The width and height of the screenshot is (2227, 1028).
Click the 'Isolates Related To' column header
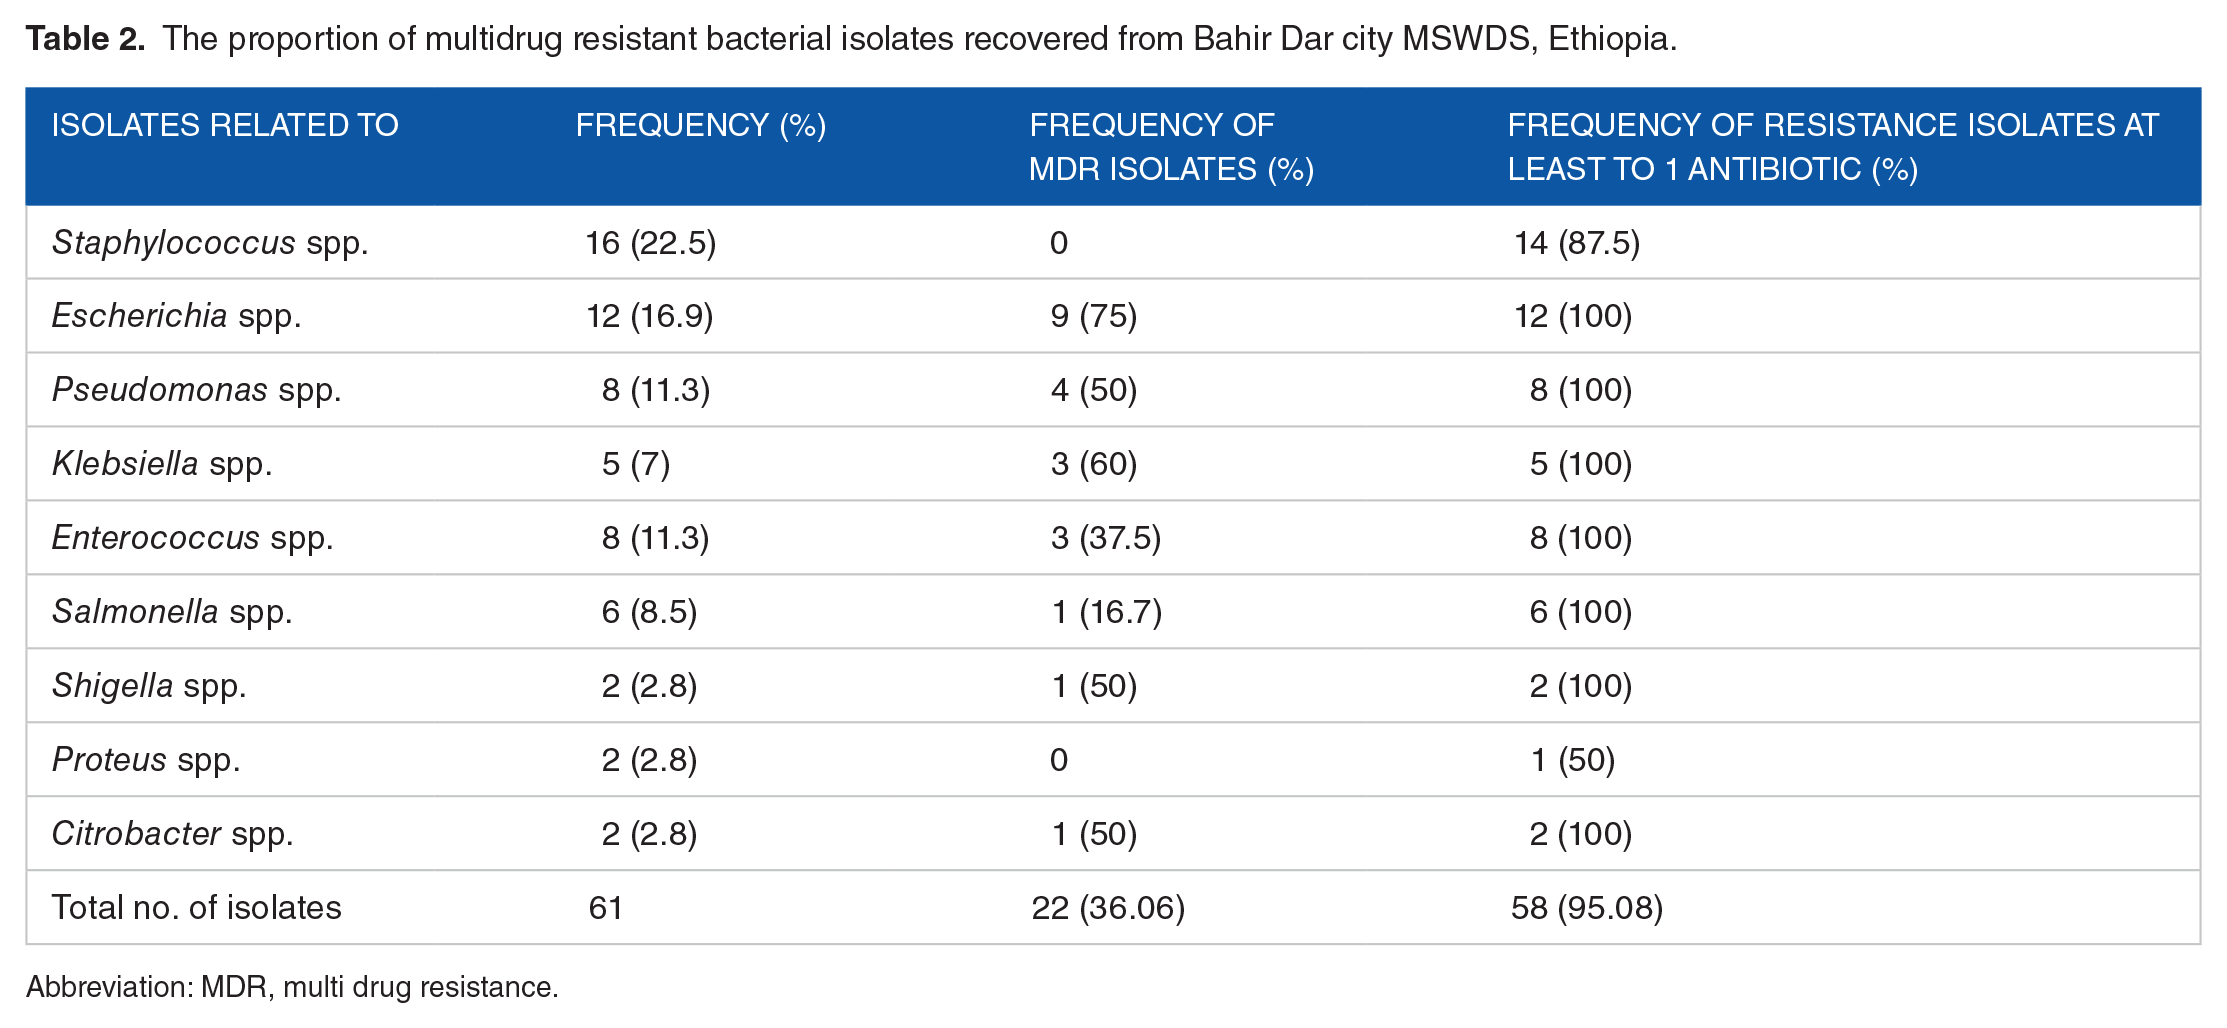pos(225,125)
